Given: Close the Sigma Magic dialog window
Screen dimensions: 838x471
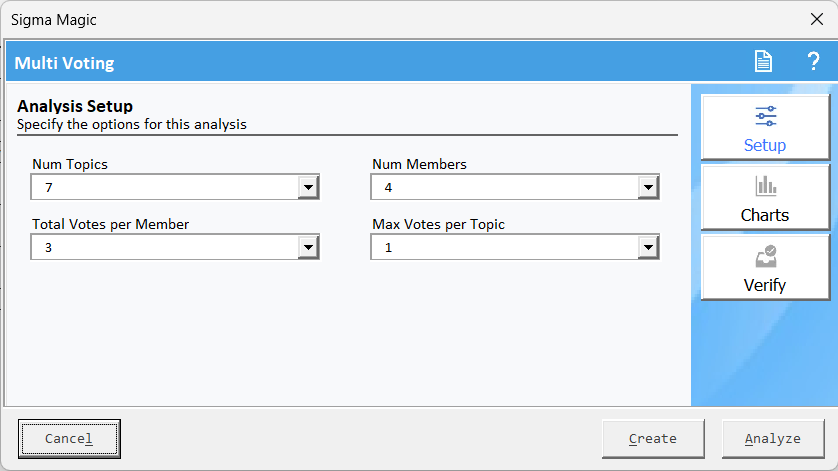Looking at the screenshot, I should [x=817, y=20].
